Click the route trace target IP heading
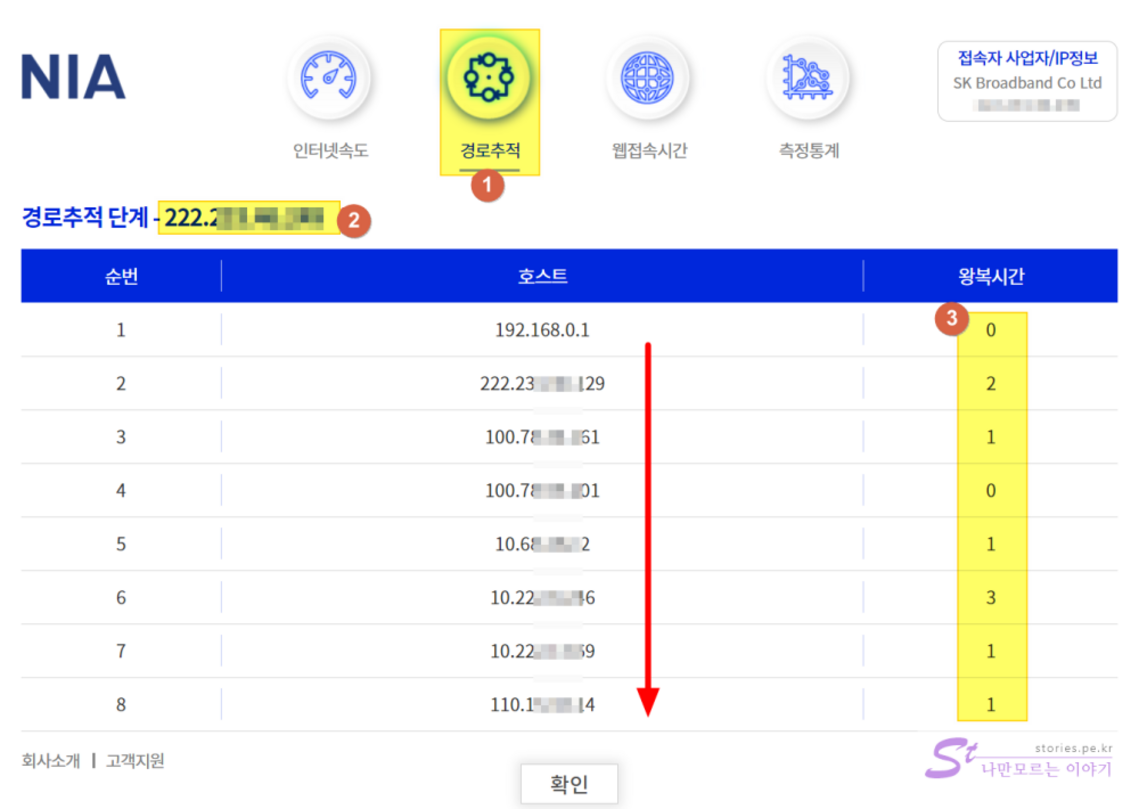Viewport: 1139px width, 809px height. tap(244, 217)
